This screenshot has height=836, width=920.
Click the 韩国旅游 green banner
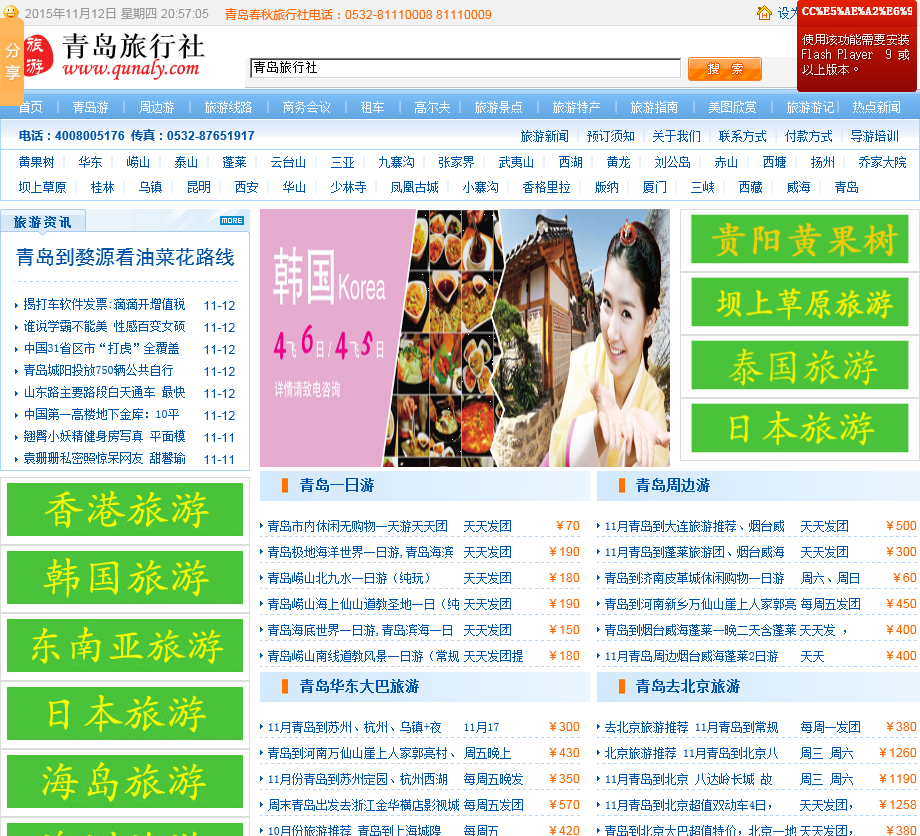pyautogui.click(x=125, y=577)
